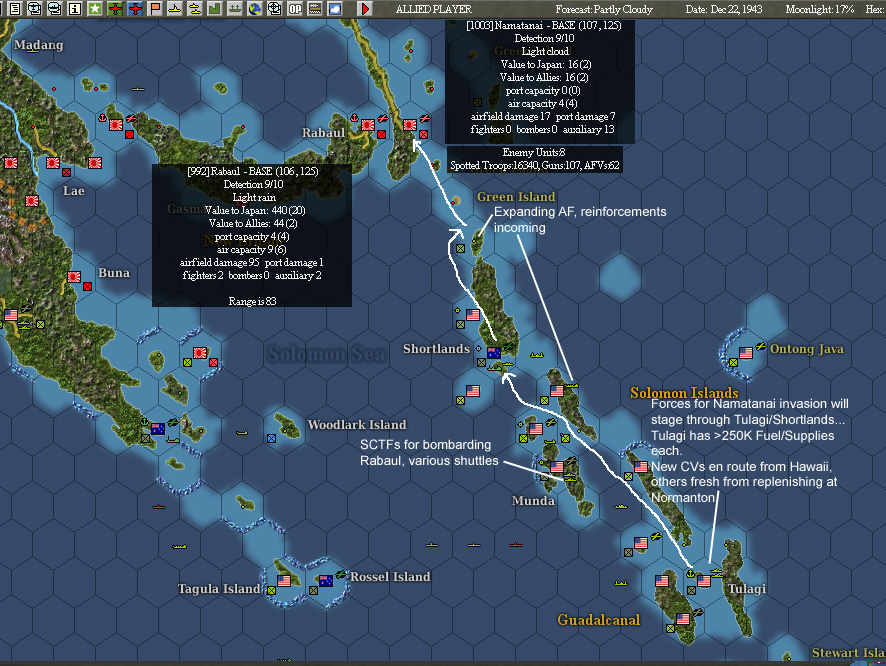Click the single yellow ship toolbar icon
Image resolution: width=886 pixels, height=666 pixels.
(175, 8)
